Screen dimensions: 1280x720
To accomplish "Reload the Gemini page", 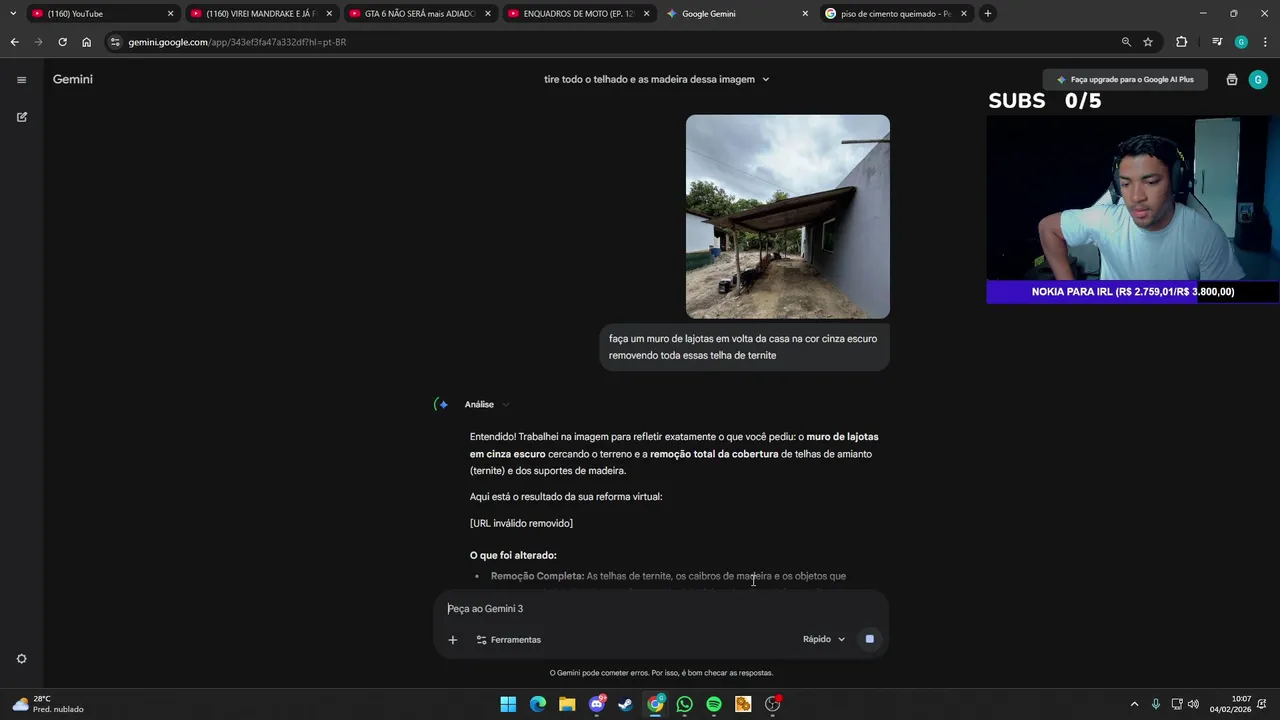I will pyautogui.click(x=62, y=42).
